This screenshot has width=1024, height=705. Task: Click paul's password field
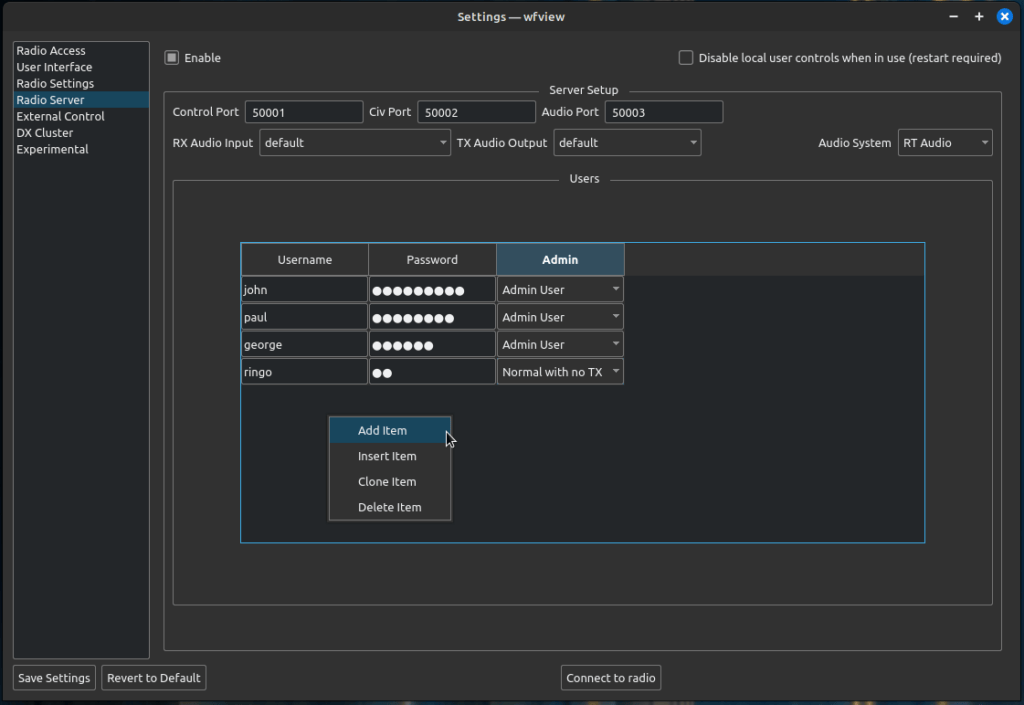click(x=432, y=317)
